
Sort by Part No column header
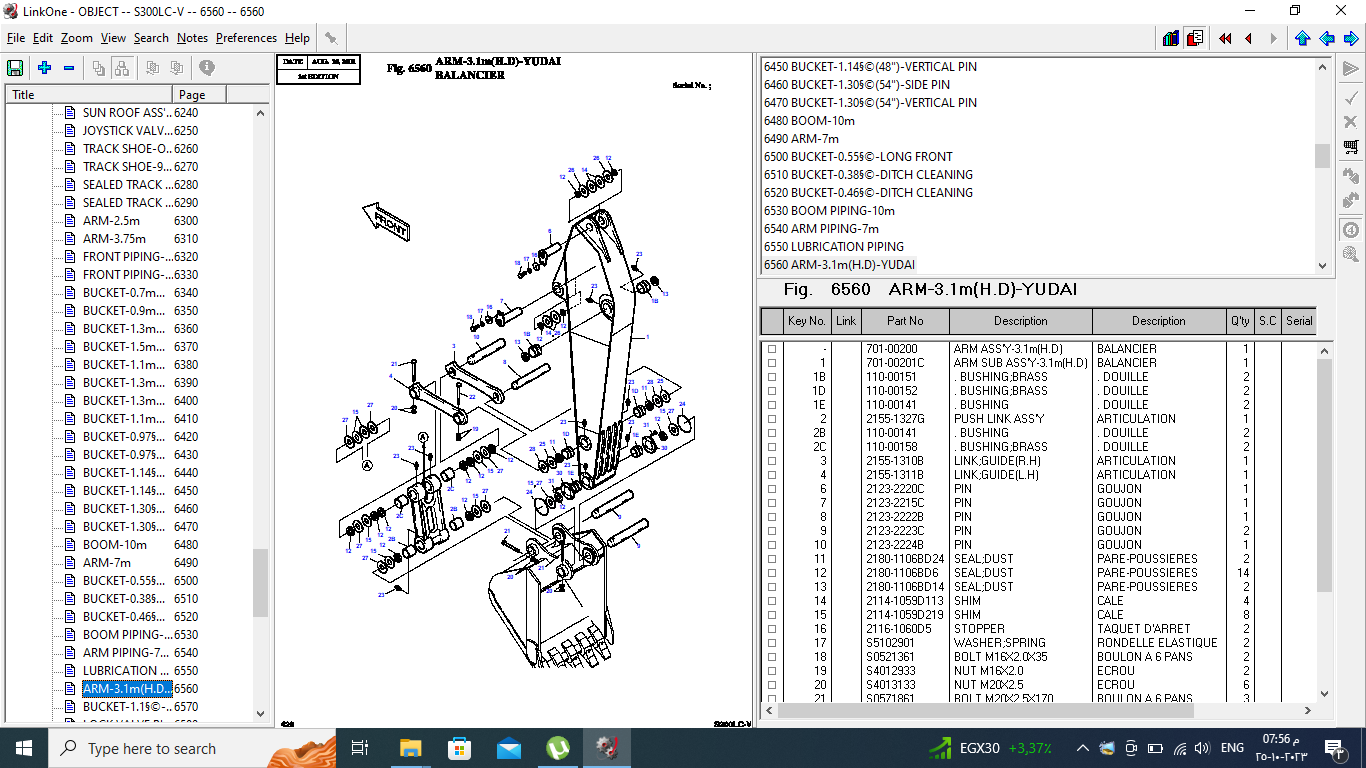tap(905, 321)
